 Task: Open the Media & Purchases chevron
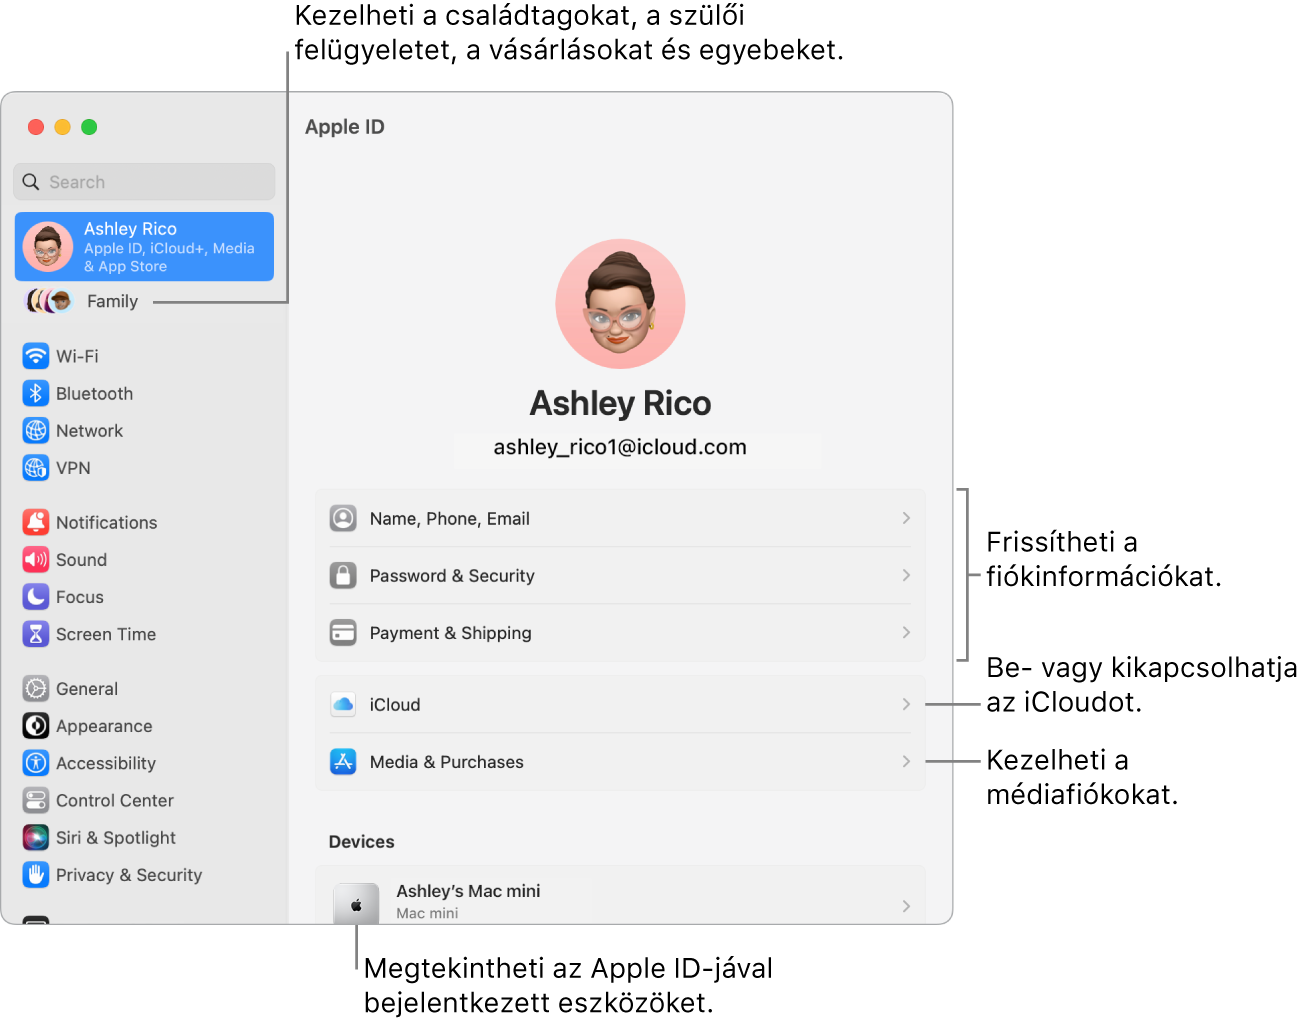905,761
